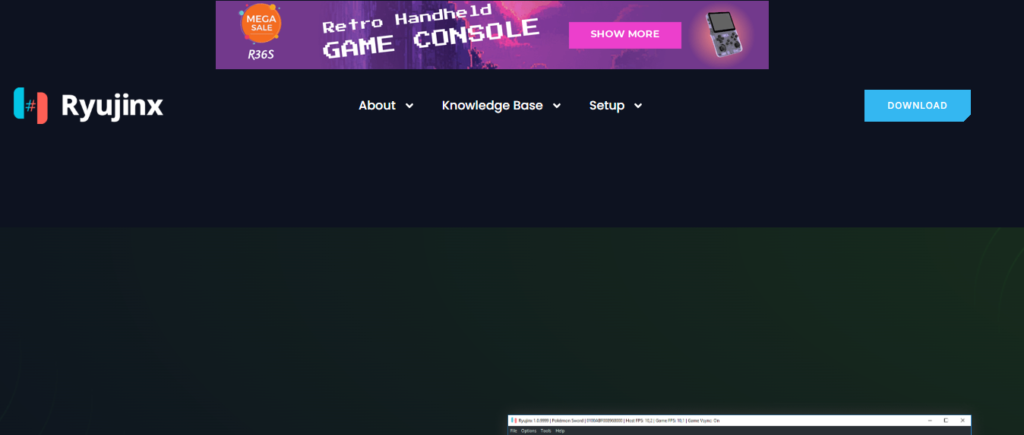Open the File menu in emulator window

(x=514, y=431)
